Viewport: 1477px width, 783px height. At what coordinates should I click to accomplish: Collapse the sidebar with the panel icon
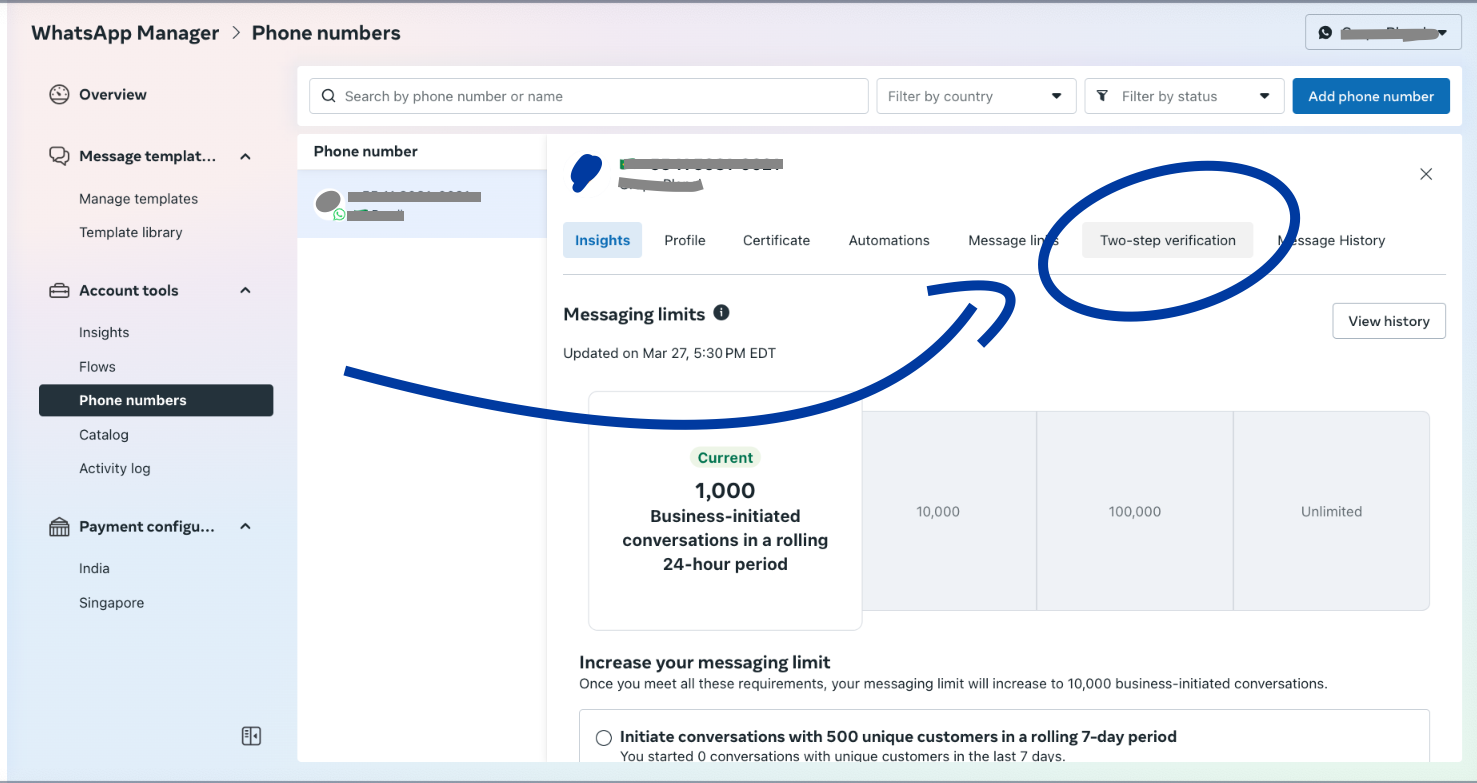pyautogui.click(x=251, y=736)
